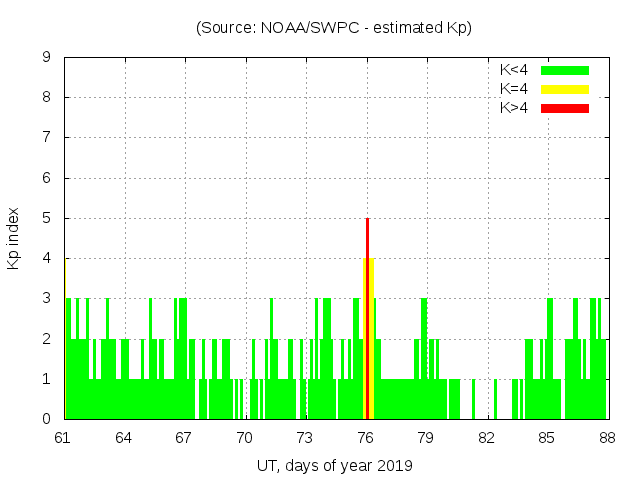Click the 'UT, days of year 2019' axis label
The width and height of the screenshot is (640, 480).
click(333, 465)
